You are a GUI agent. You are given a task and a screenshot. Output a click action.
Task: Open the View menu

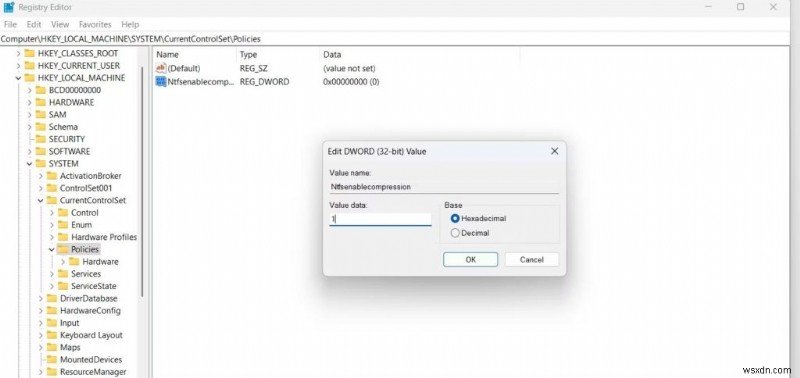pyautogui.click(x=60, y=24)
